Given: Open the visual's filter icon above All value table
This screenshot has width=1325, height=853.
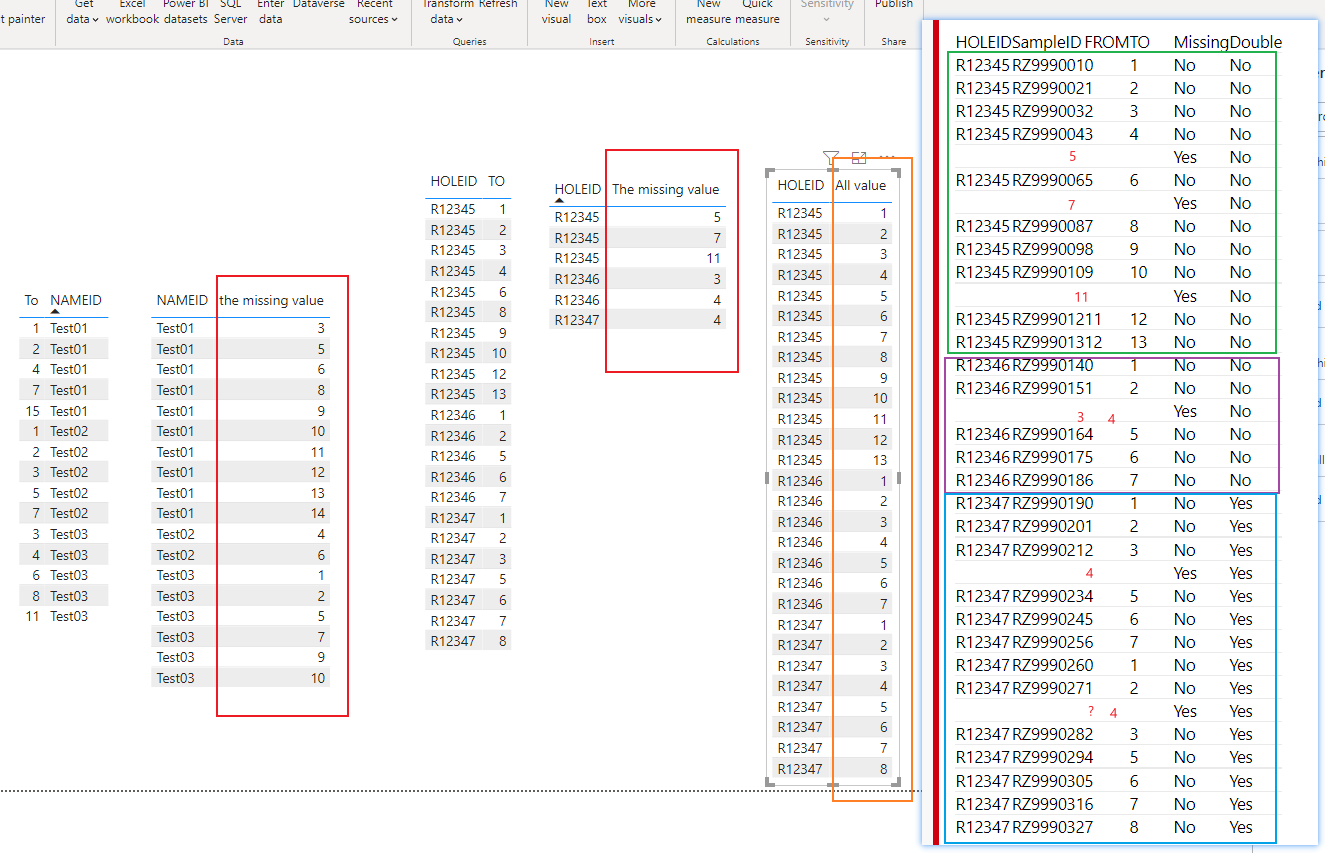Looking at the screenshot, I should tap(830, 157).
